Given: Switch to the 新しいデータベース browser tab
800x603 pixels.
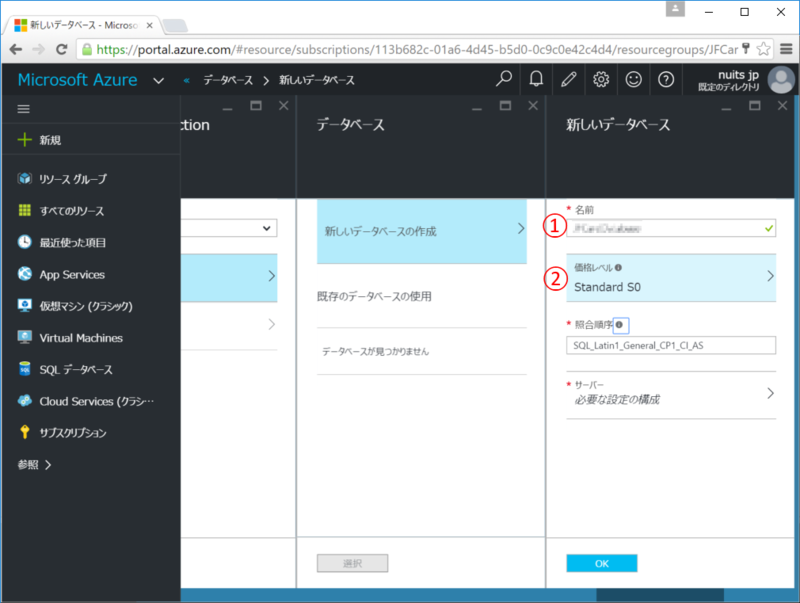Looking at the screenshot, I should tap(84, 25).
